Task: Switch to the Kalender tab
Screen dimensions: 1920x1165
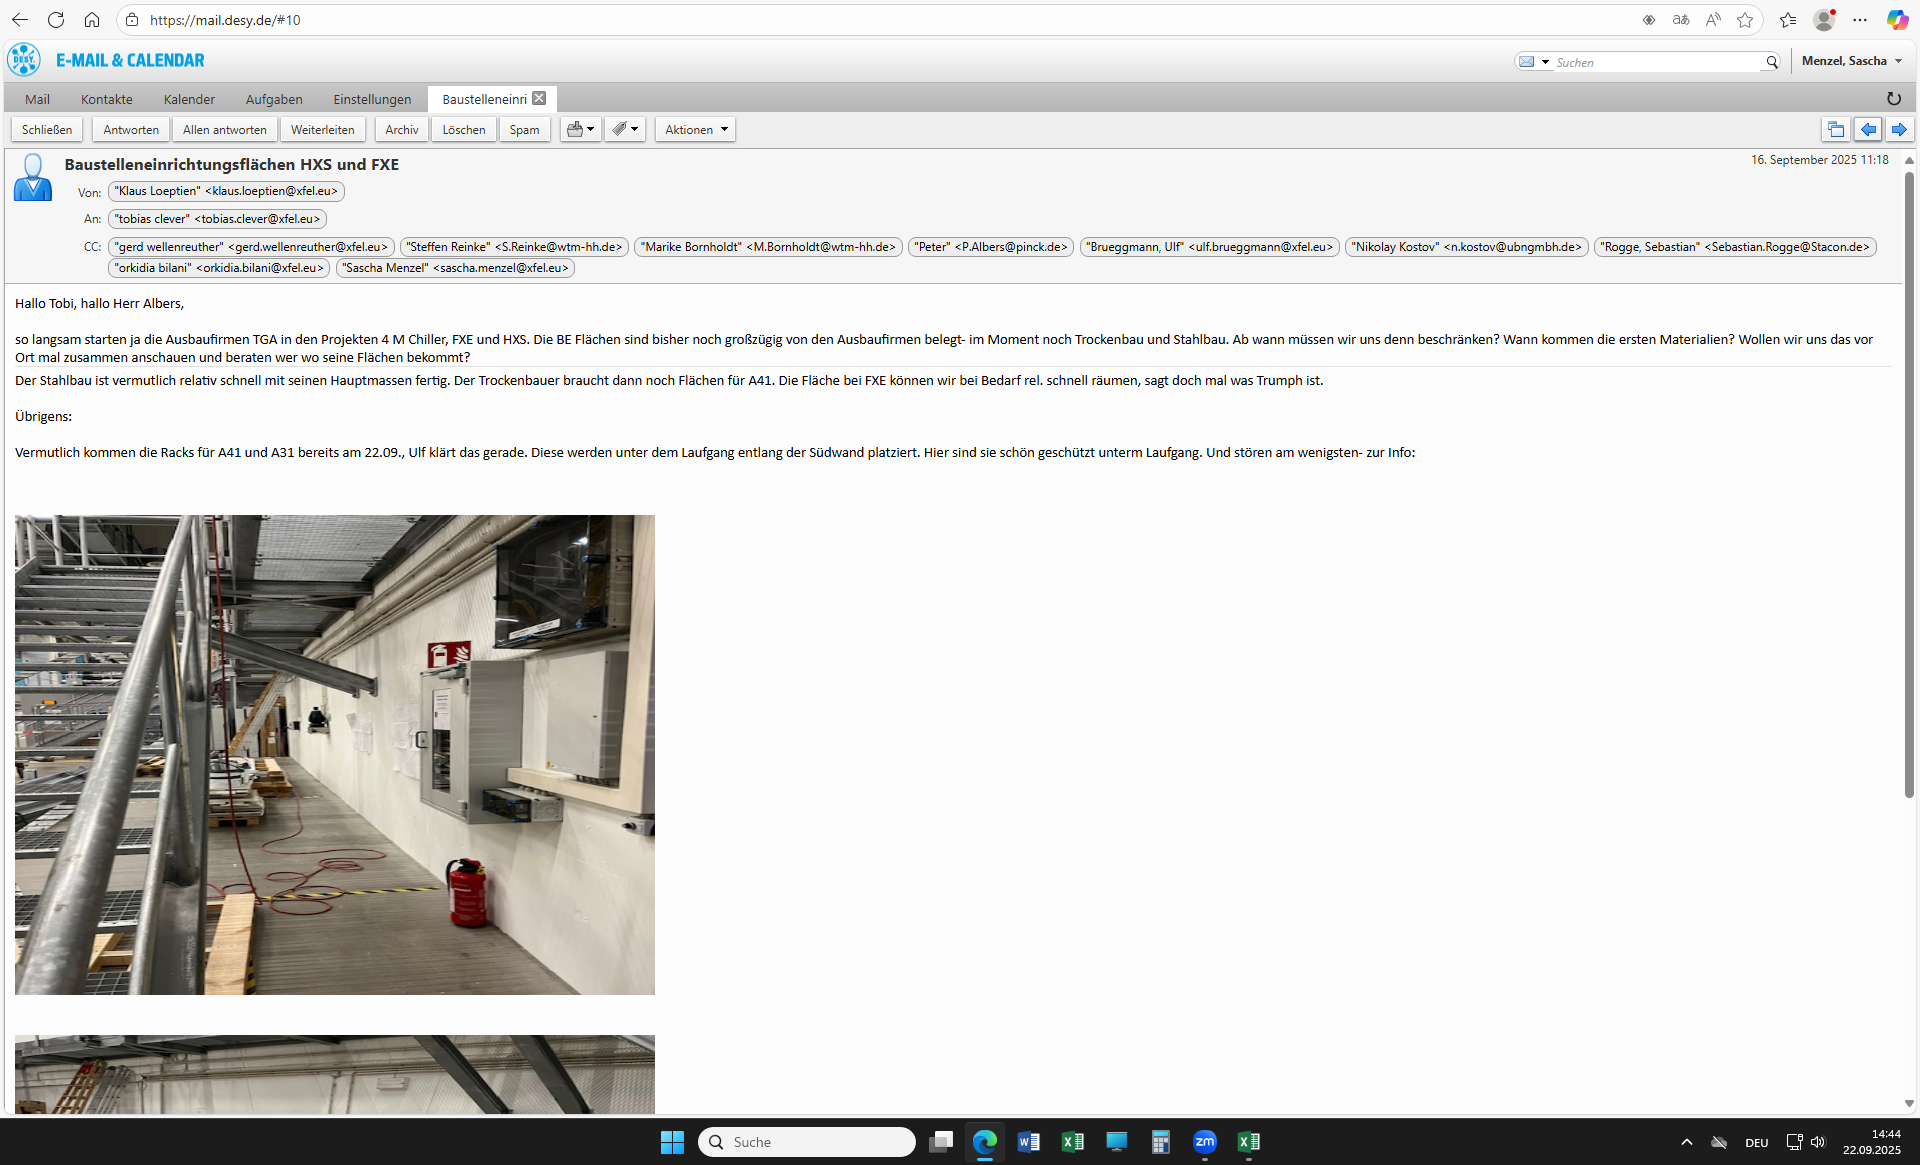Action: pyautogui.click(x=189, y=99)
